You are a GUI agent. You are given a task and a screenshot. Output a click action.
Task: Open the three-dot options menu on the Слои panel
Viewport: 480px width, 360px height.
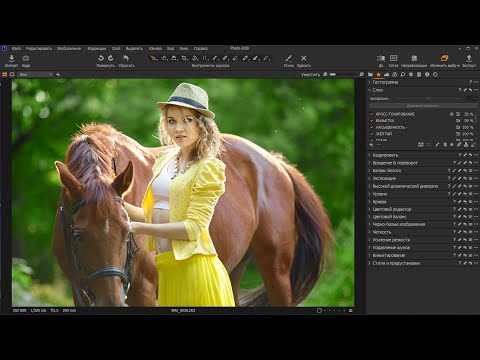coord(476,90)
